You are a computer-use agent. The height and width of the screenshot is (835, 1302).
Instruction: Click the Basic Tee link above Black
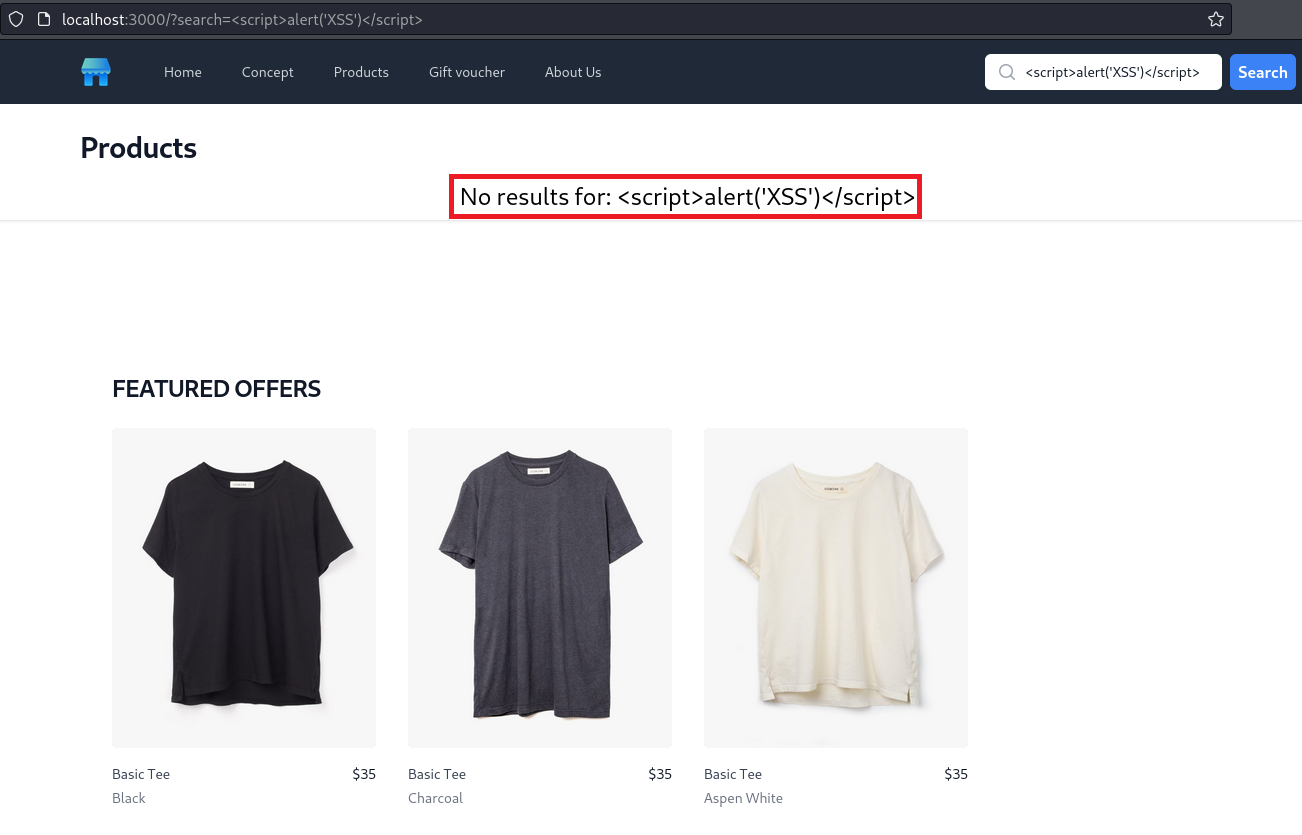click(x=141, y=774)
